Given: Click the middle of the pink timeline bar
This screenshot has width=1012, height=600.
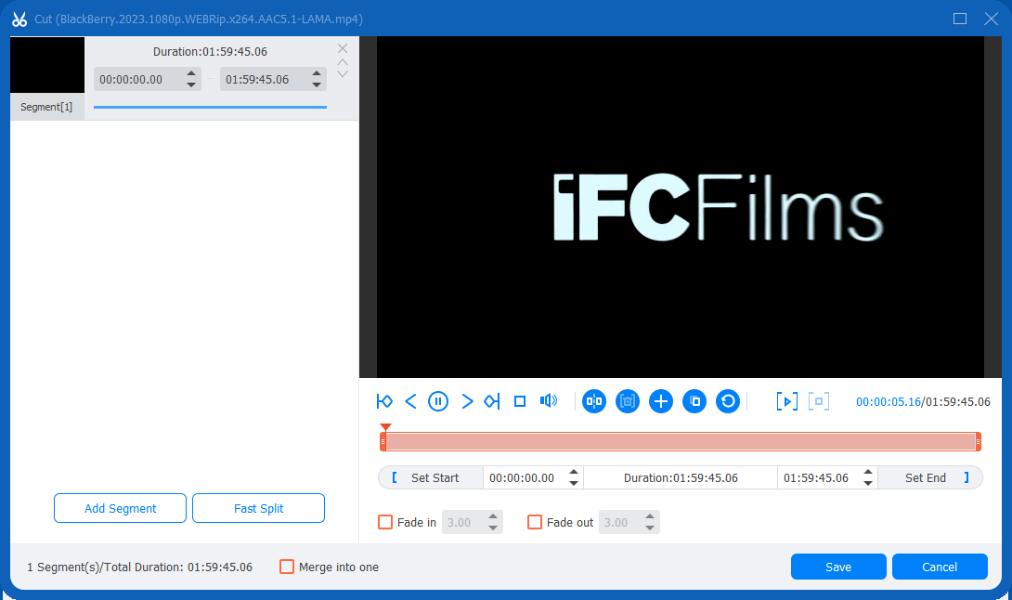Looking at the screenshot, I should pyautogui.click(x=680, y=441).
